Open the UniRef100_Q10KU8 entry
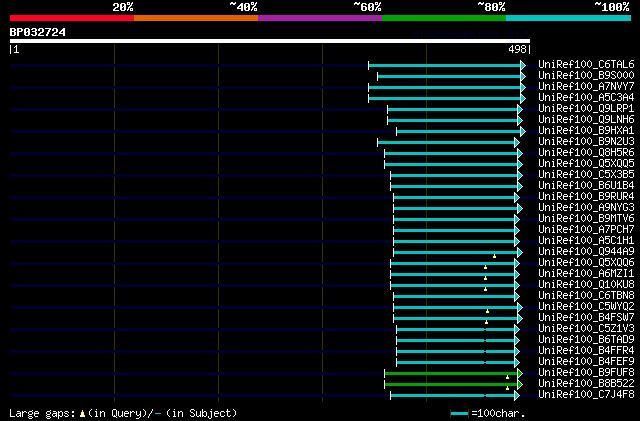 coord(586,285)
